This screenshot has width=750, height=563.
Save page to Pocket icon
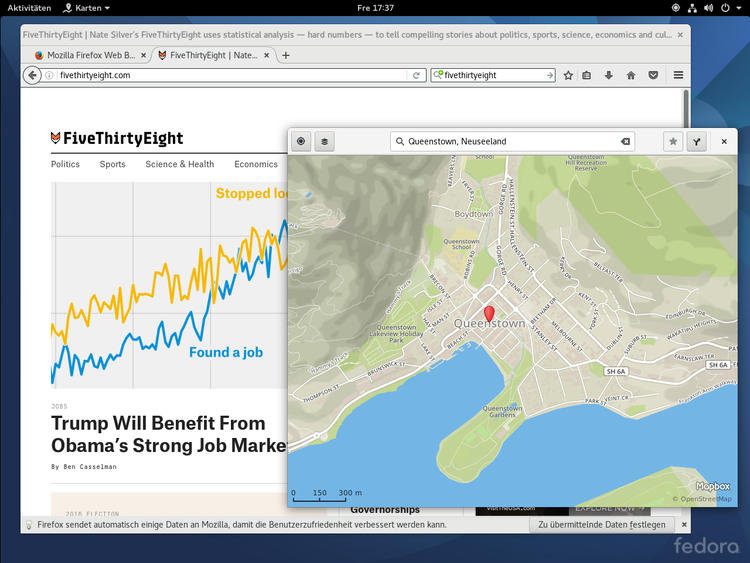(x=653, y=75)
